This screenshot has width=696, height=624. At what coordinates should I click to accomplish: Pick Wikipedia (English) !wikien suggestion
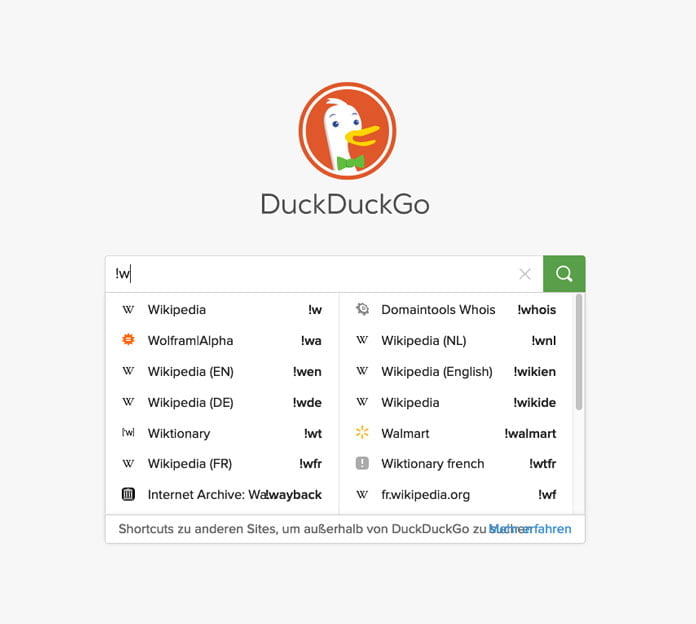(456, 371)
